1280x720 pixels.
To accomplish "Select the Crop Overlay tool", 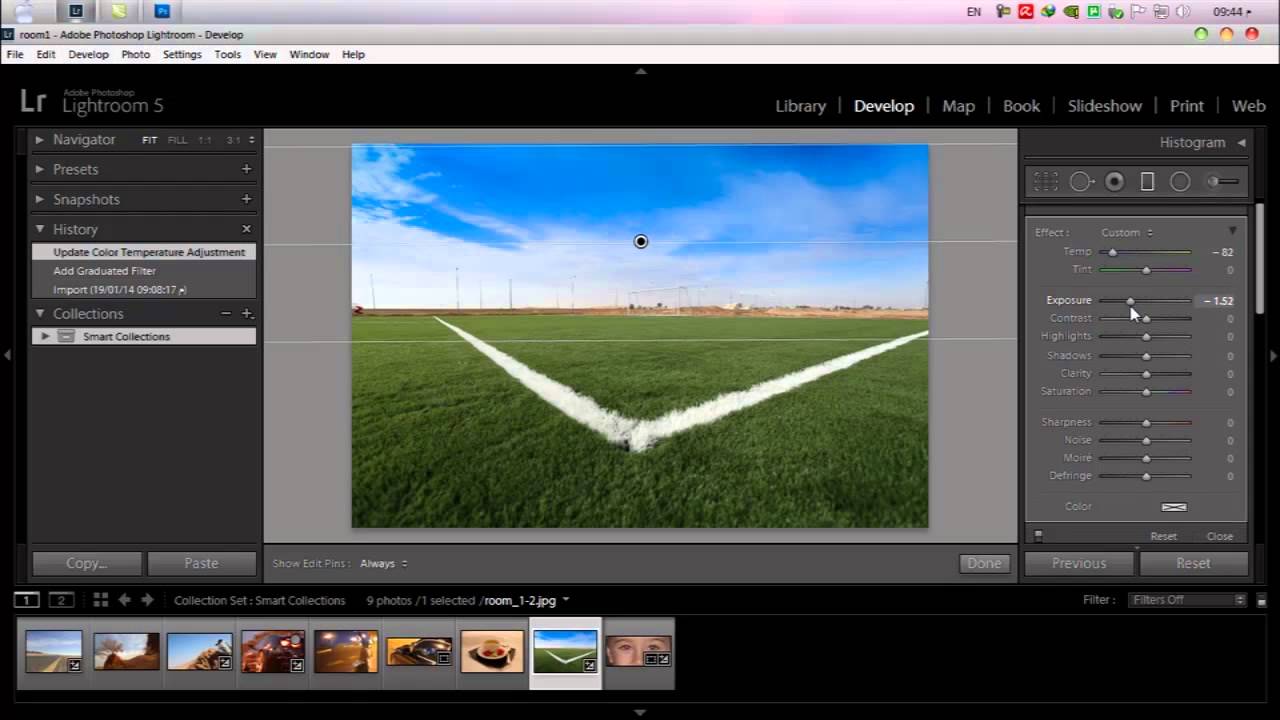I will (x=1046, y=181).
